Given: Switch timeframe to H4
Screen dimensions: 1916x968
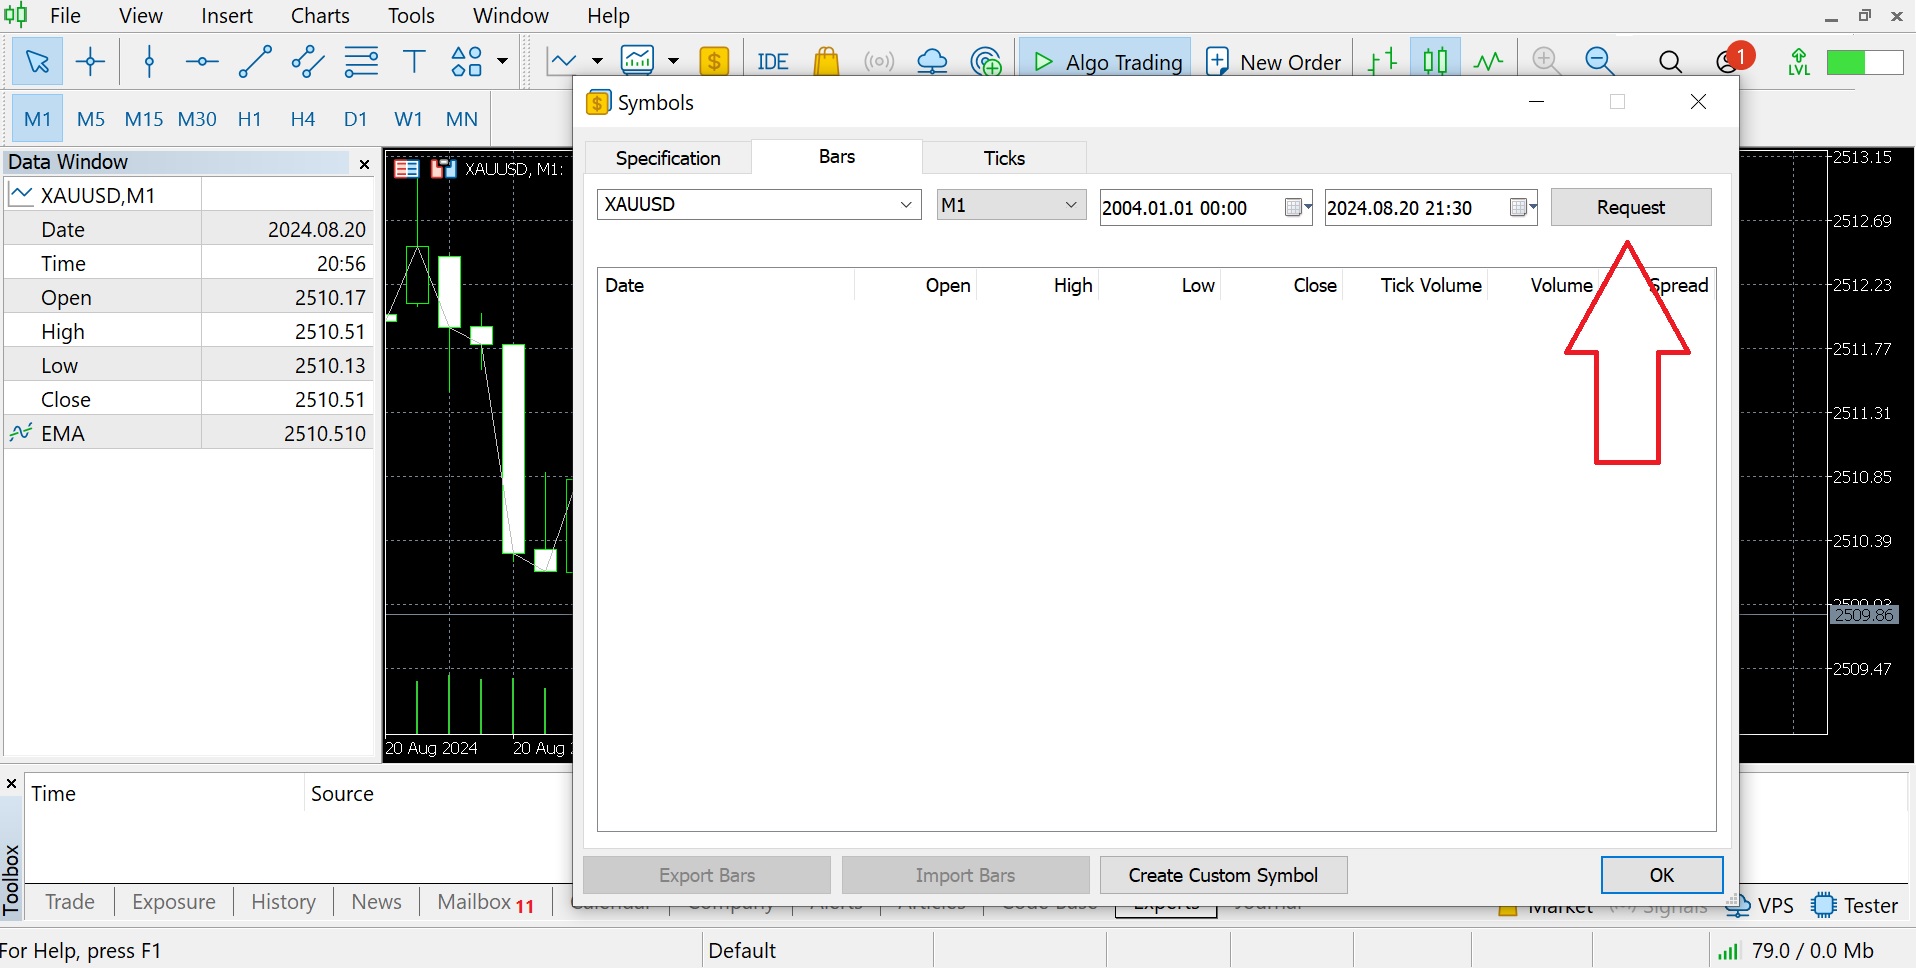Looking at the screenshot, I should coord(303,118).
